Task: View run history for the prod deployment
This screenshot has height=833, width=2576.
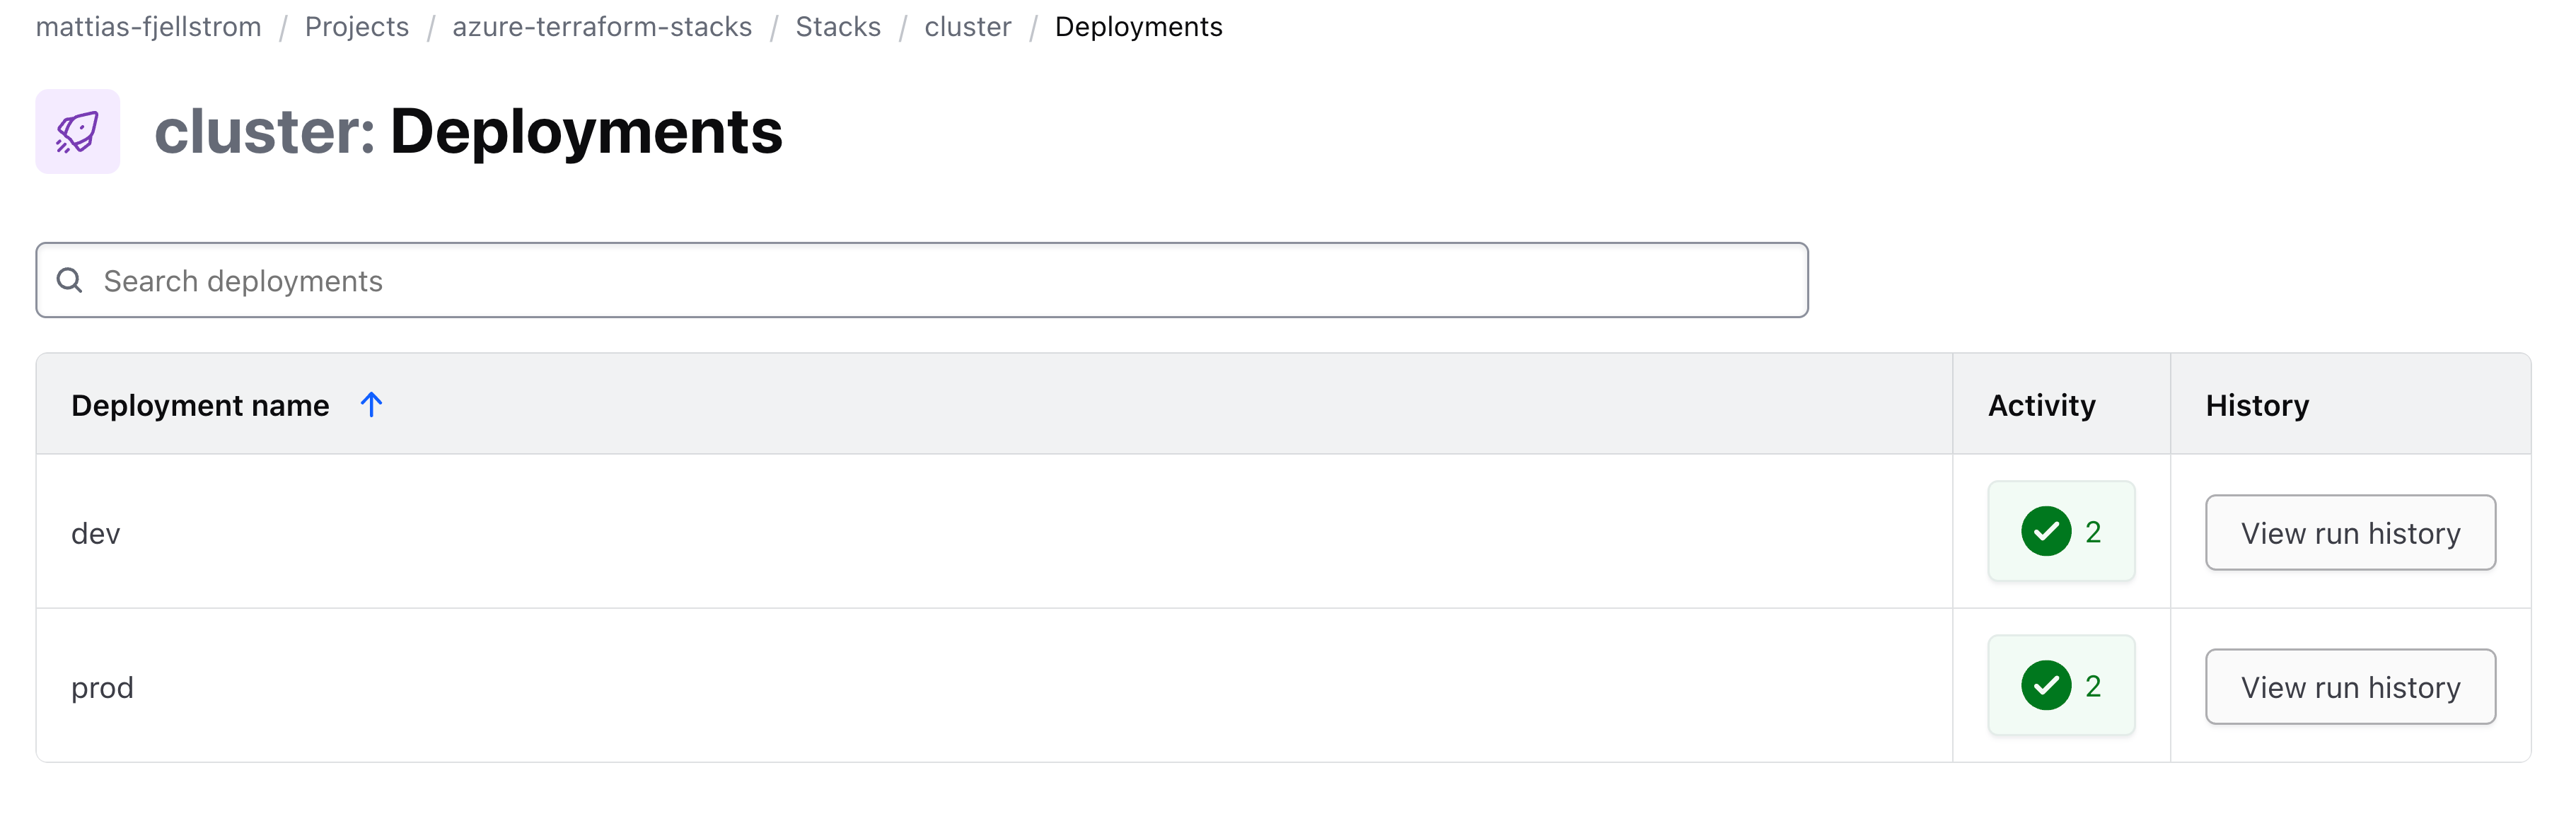Action: point(2350,686)
